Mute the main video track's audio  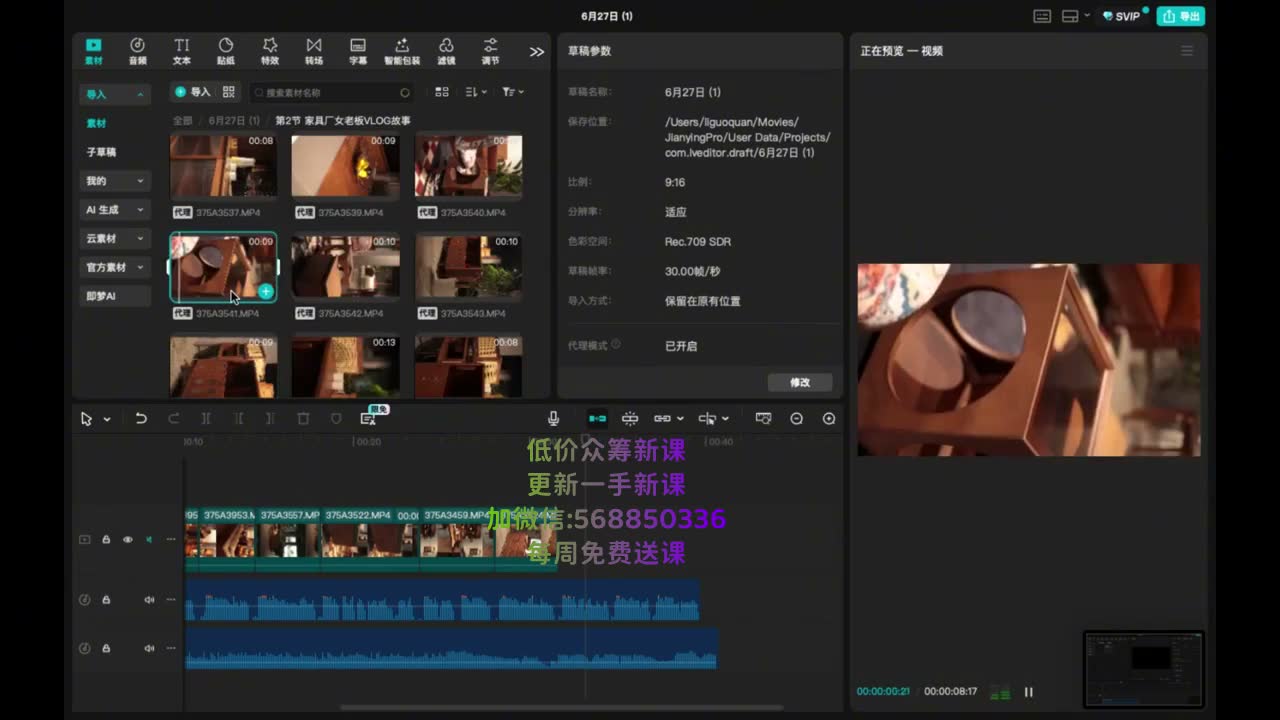pos(149,539)
